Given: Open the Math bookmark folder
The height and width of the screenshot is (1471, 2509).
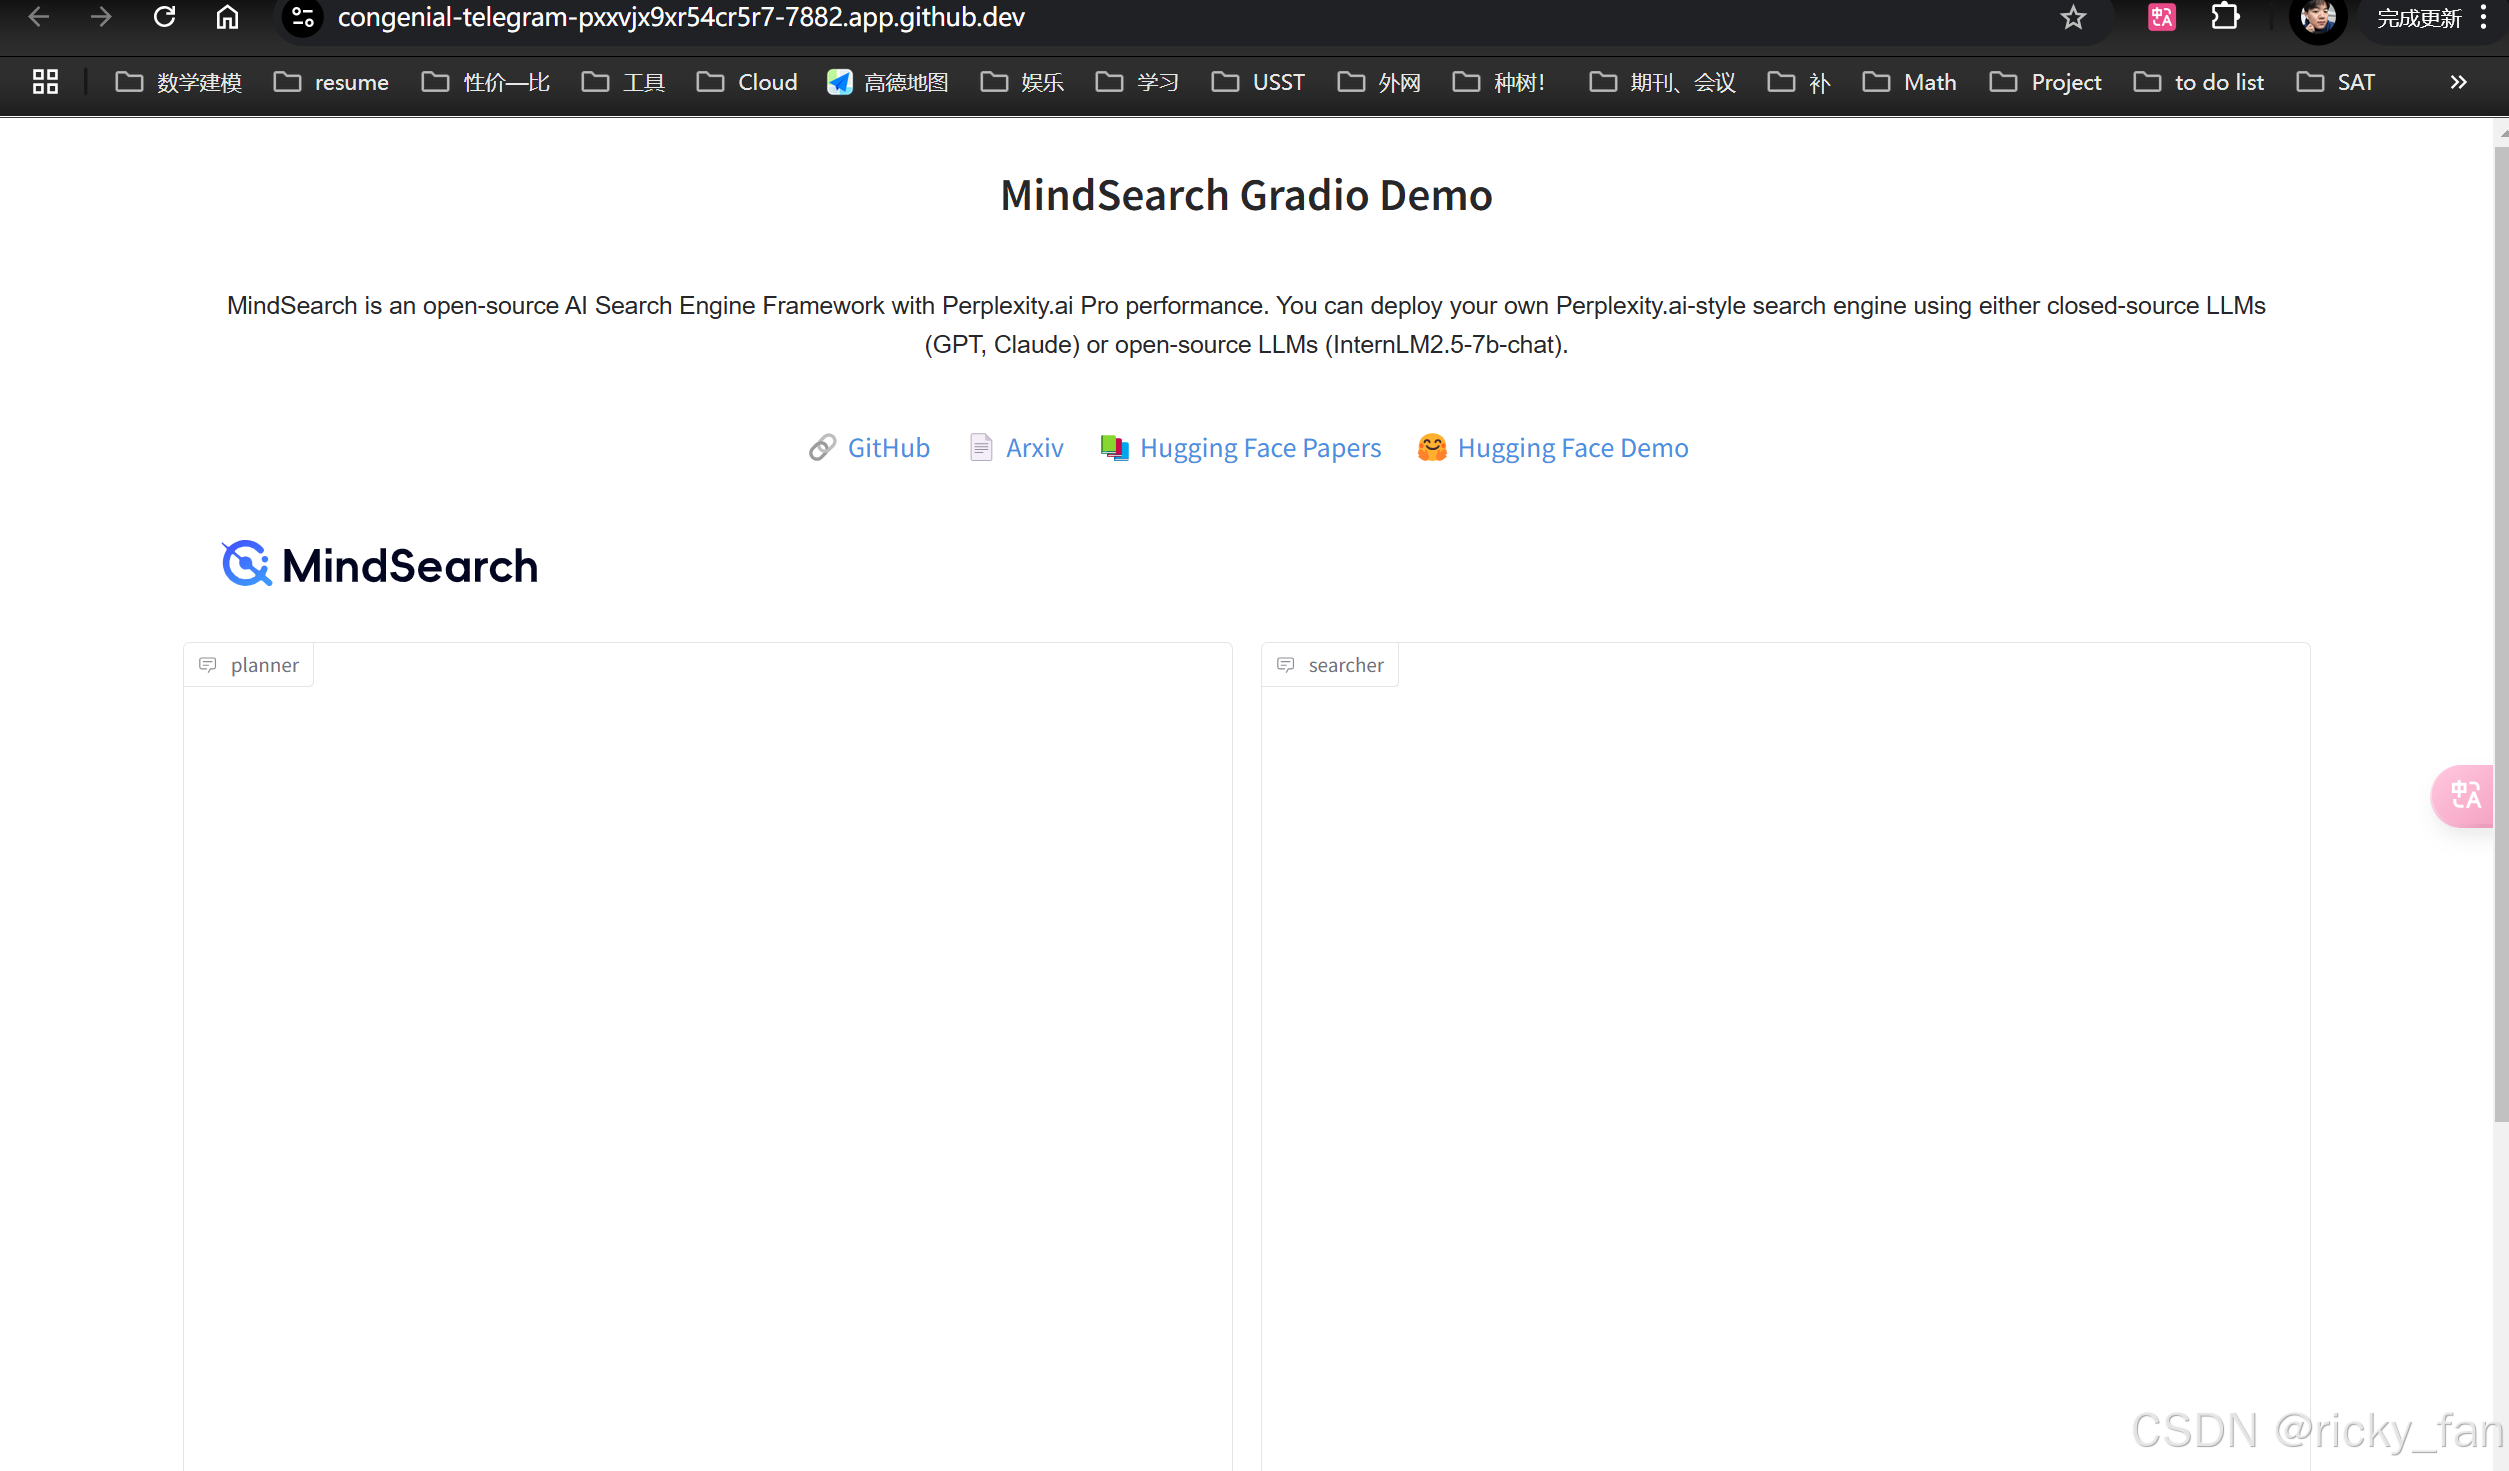Looking at the screenshot, I should (x=1909, y=82).
